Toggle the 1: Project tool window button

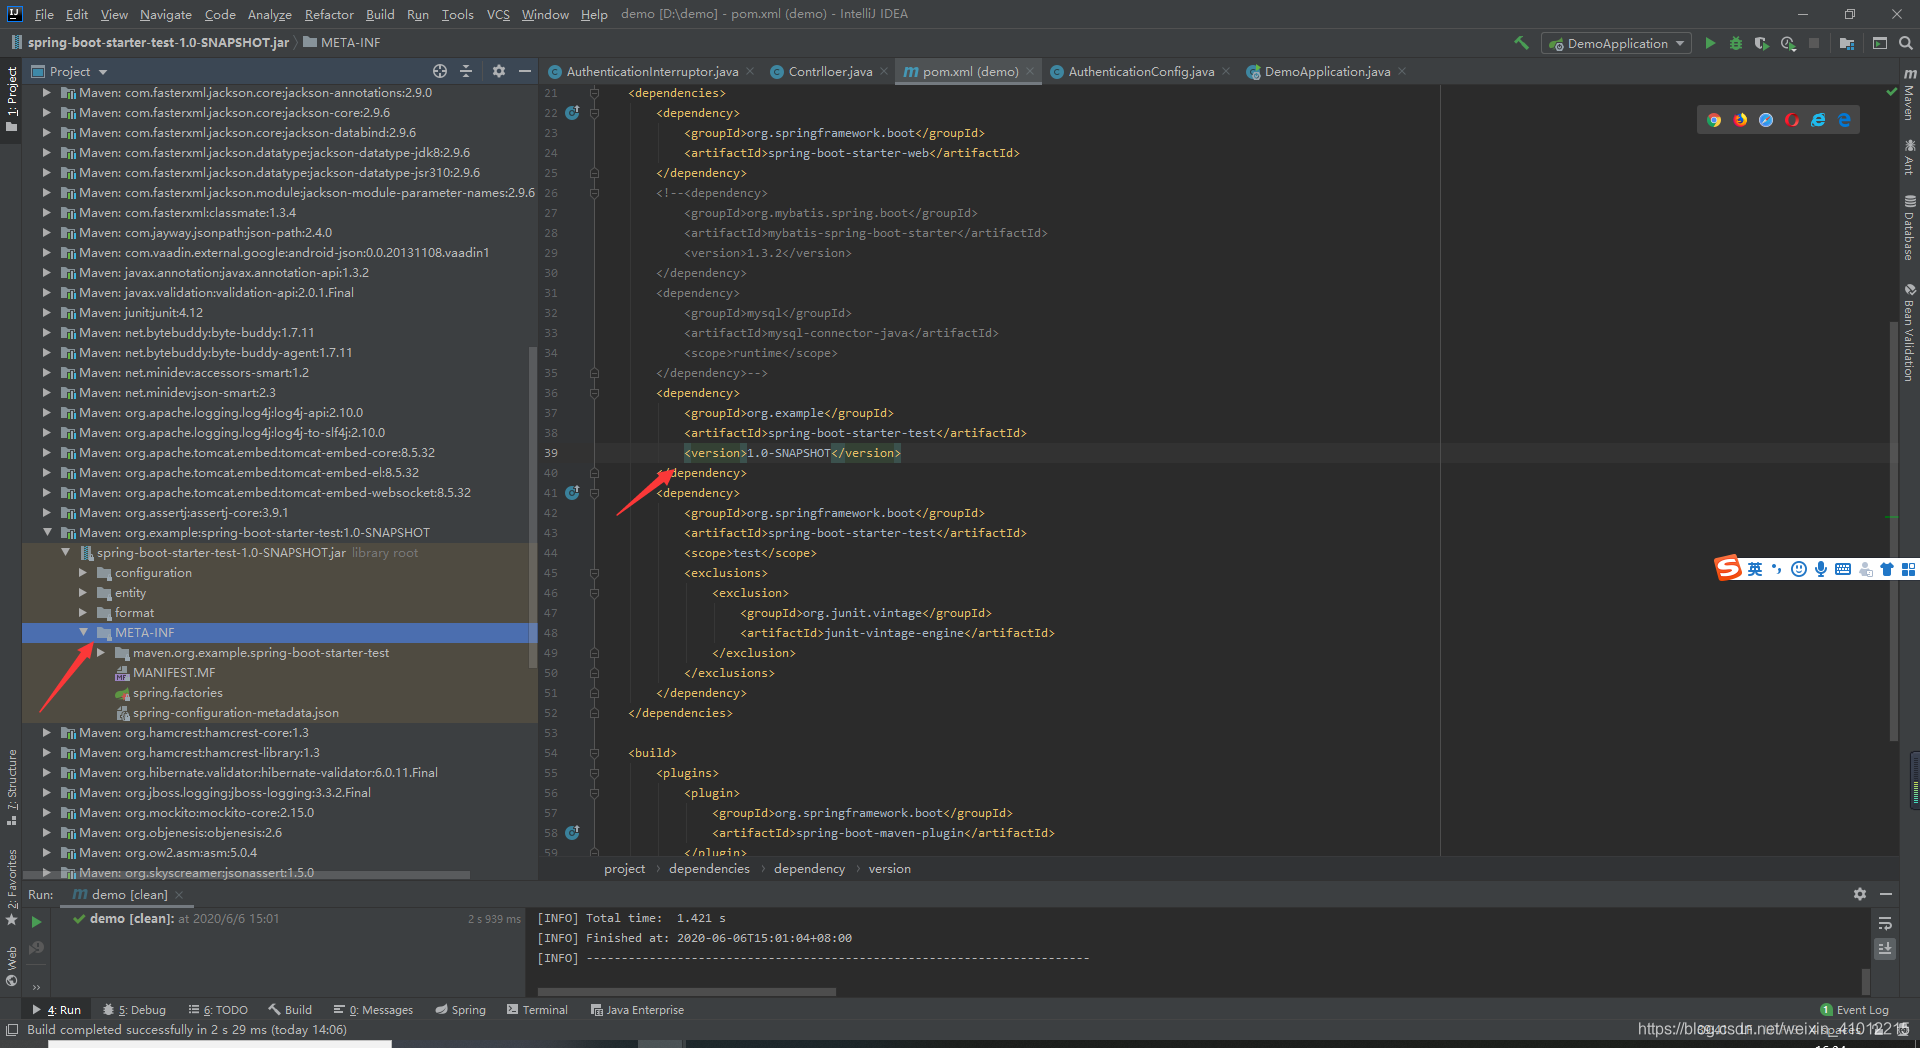coord(11,99)
